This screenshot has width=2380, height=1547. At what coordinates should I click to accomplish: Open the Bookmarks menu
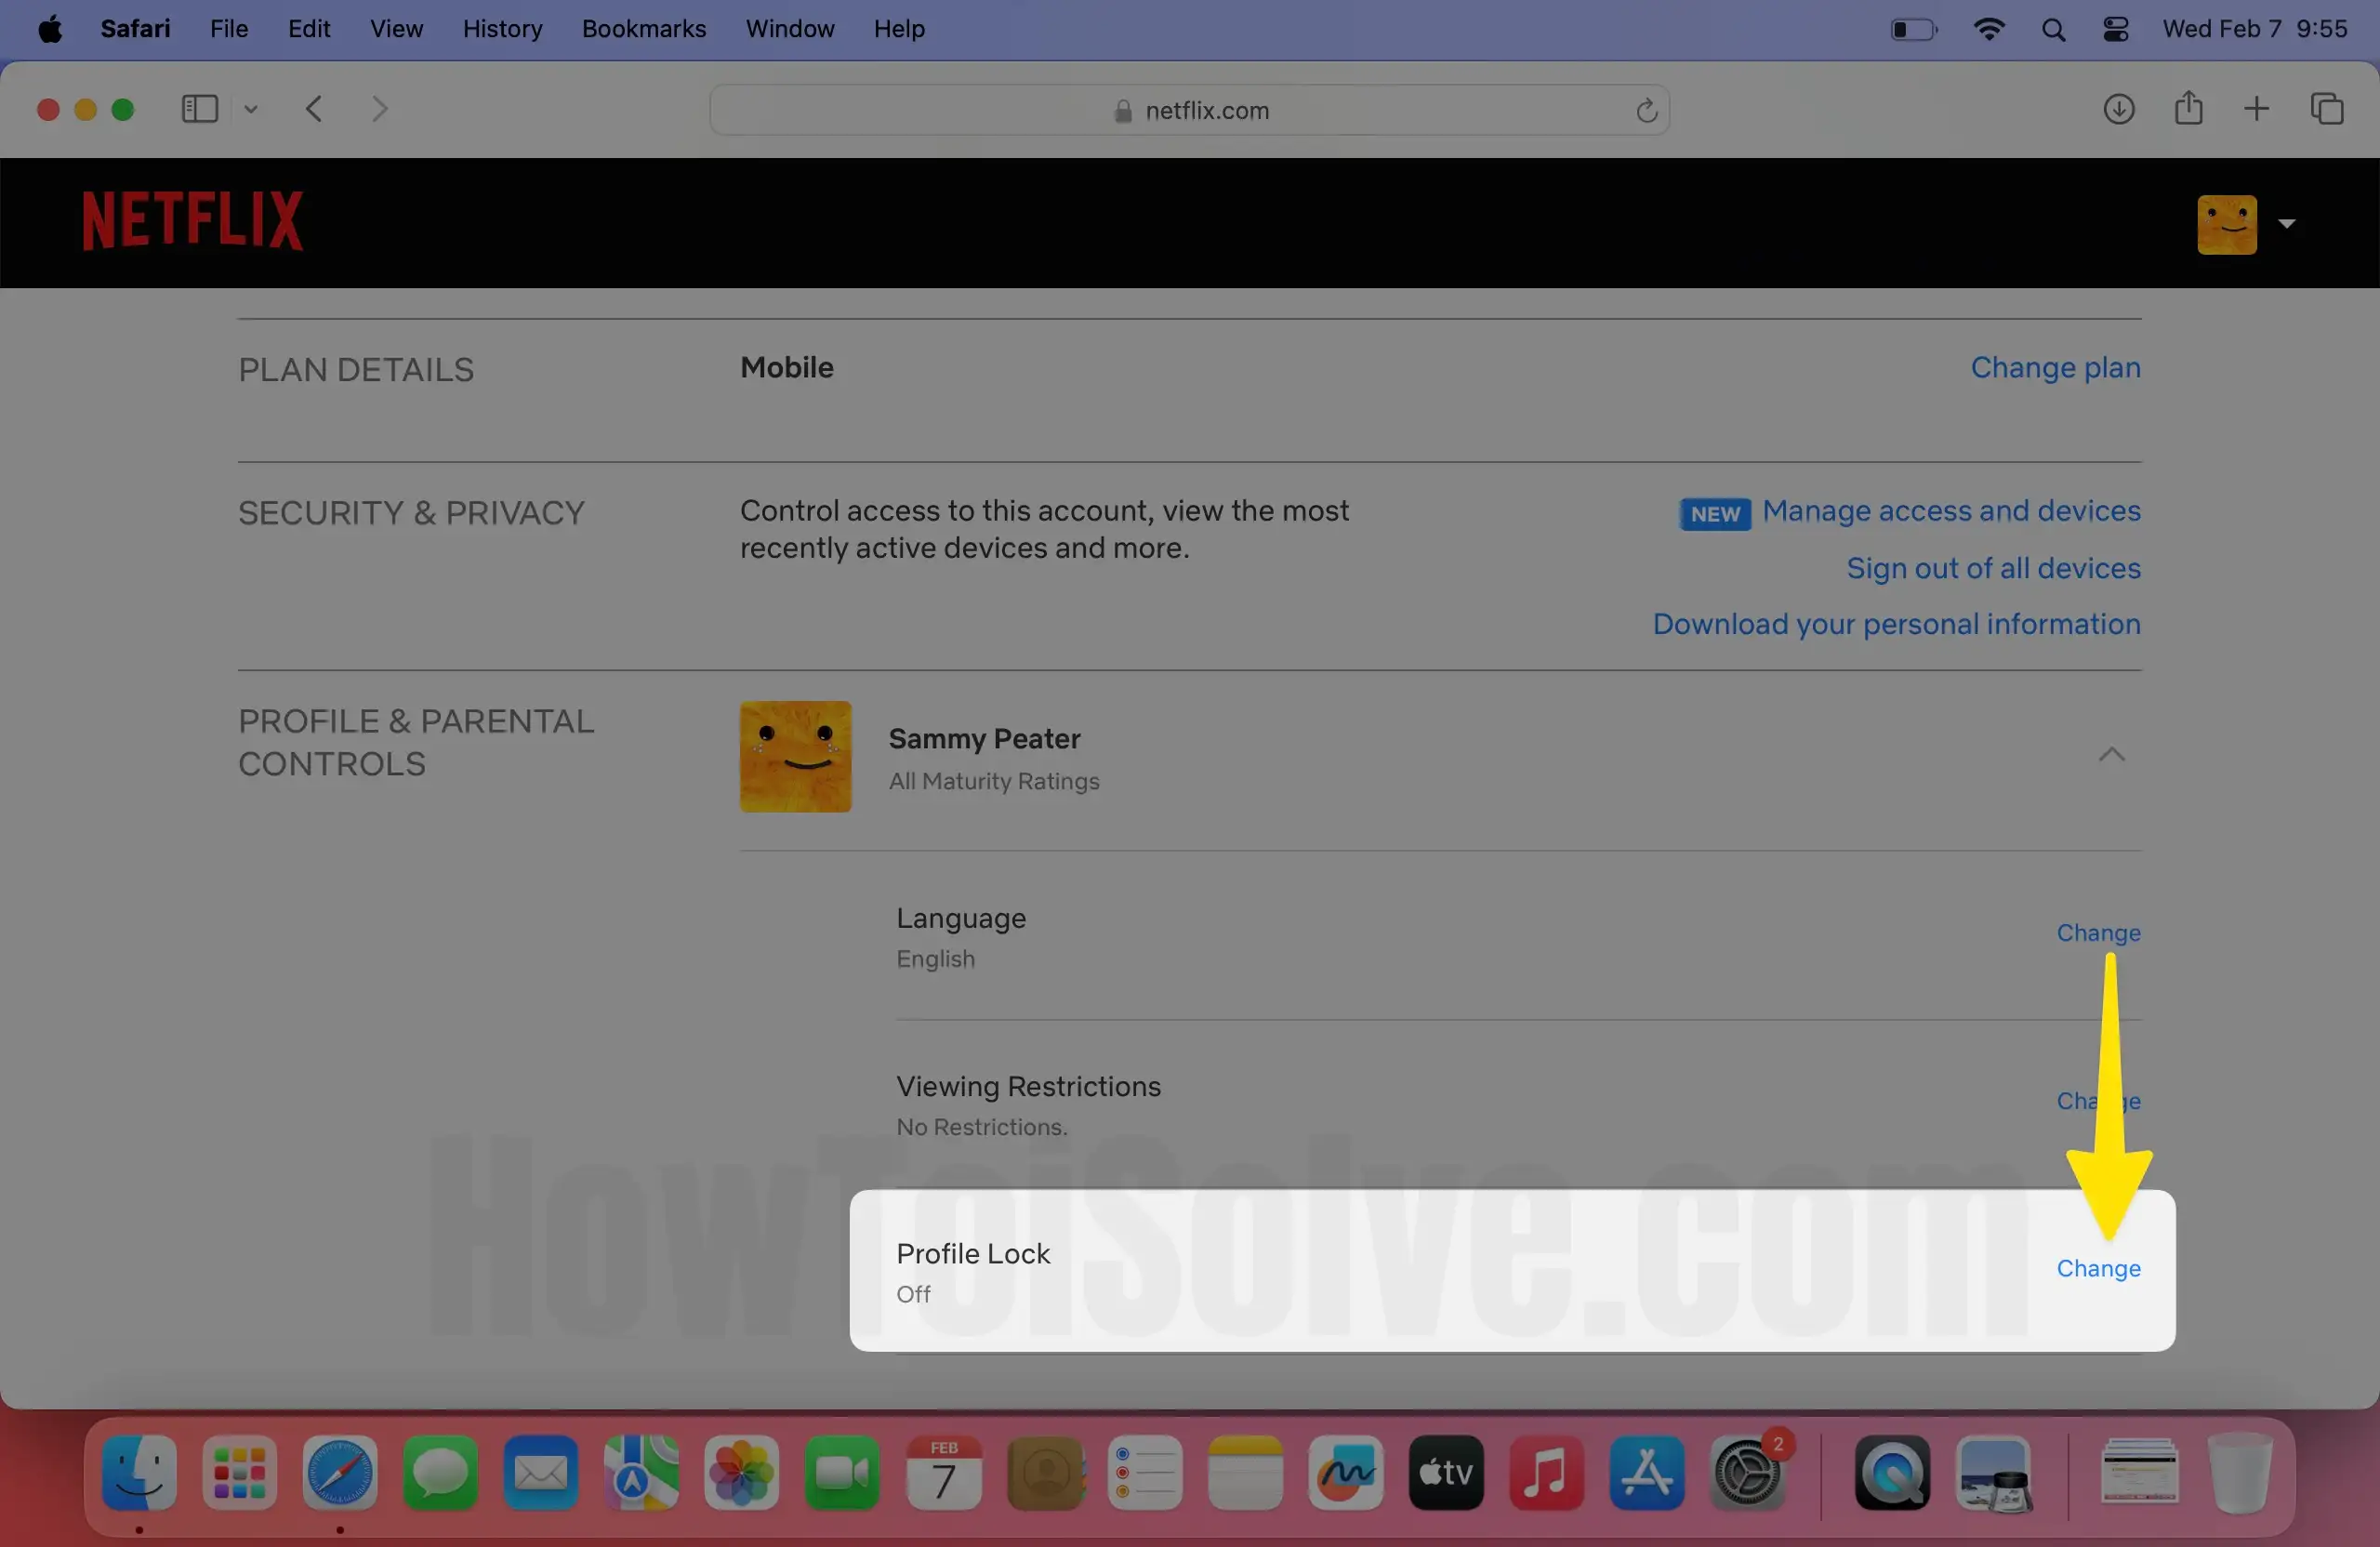click(x=643, y=29)
